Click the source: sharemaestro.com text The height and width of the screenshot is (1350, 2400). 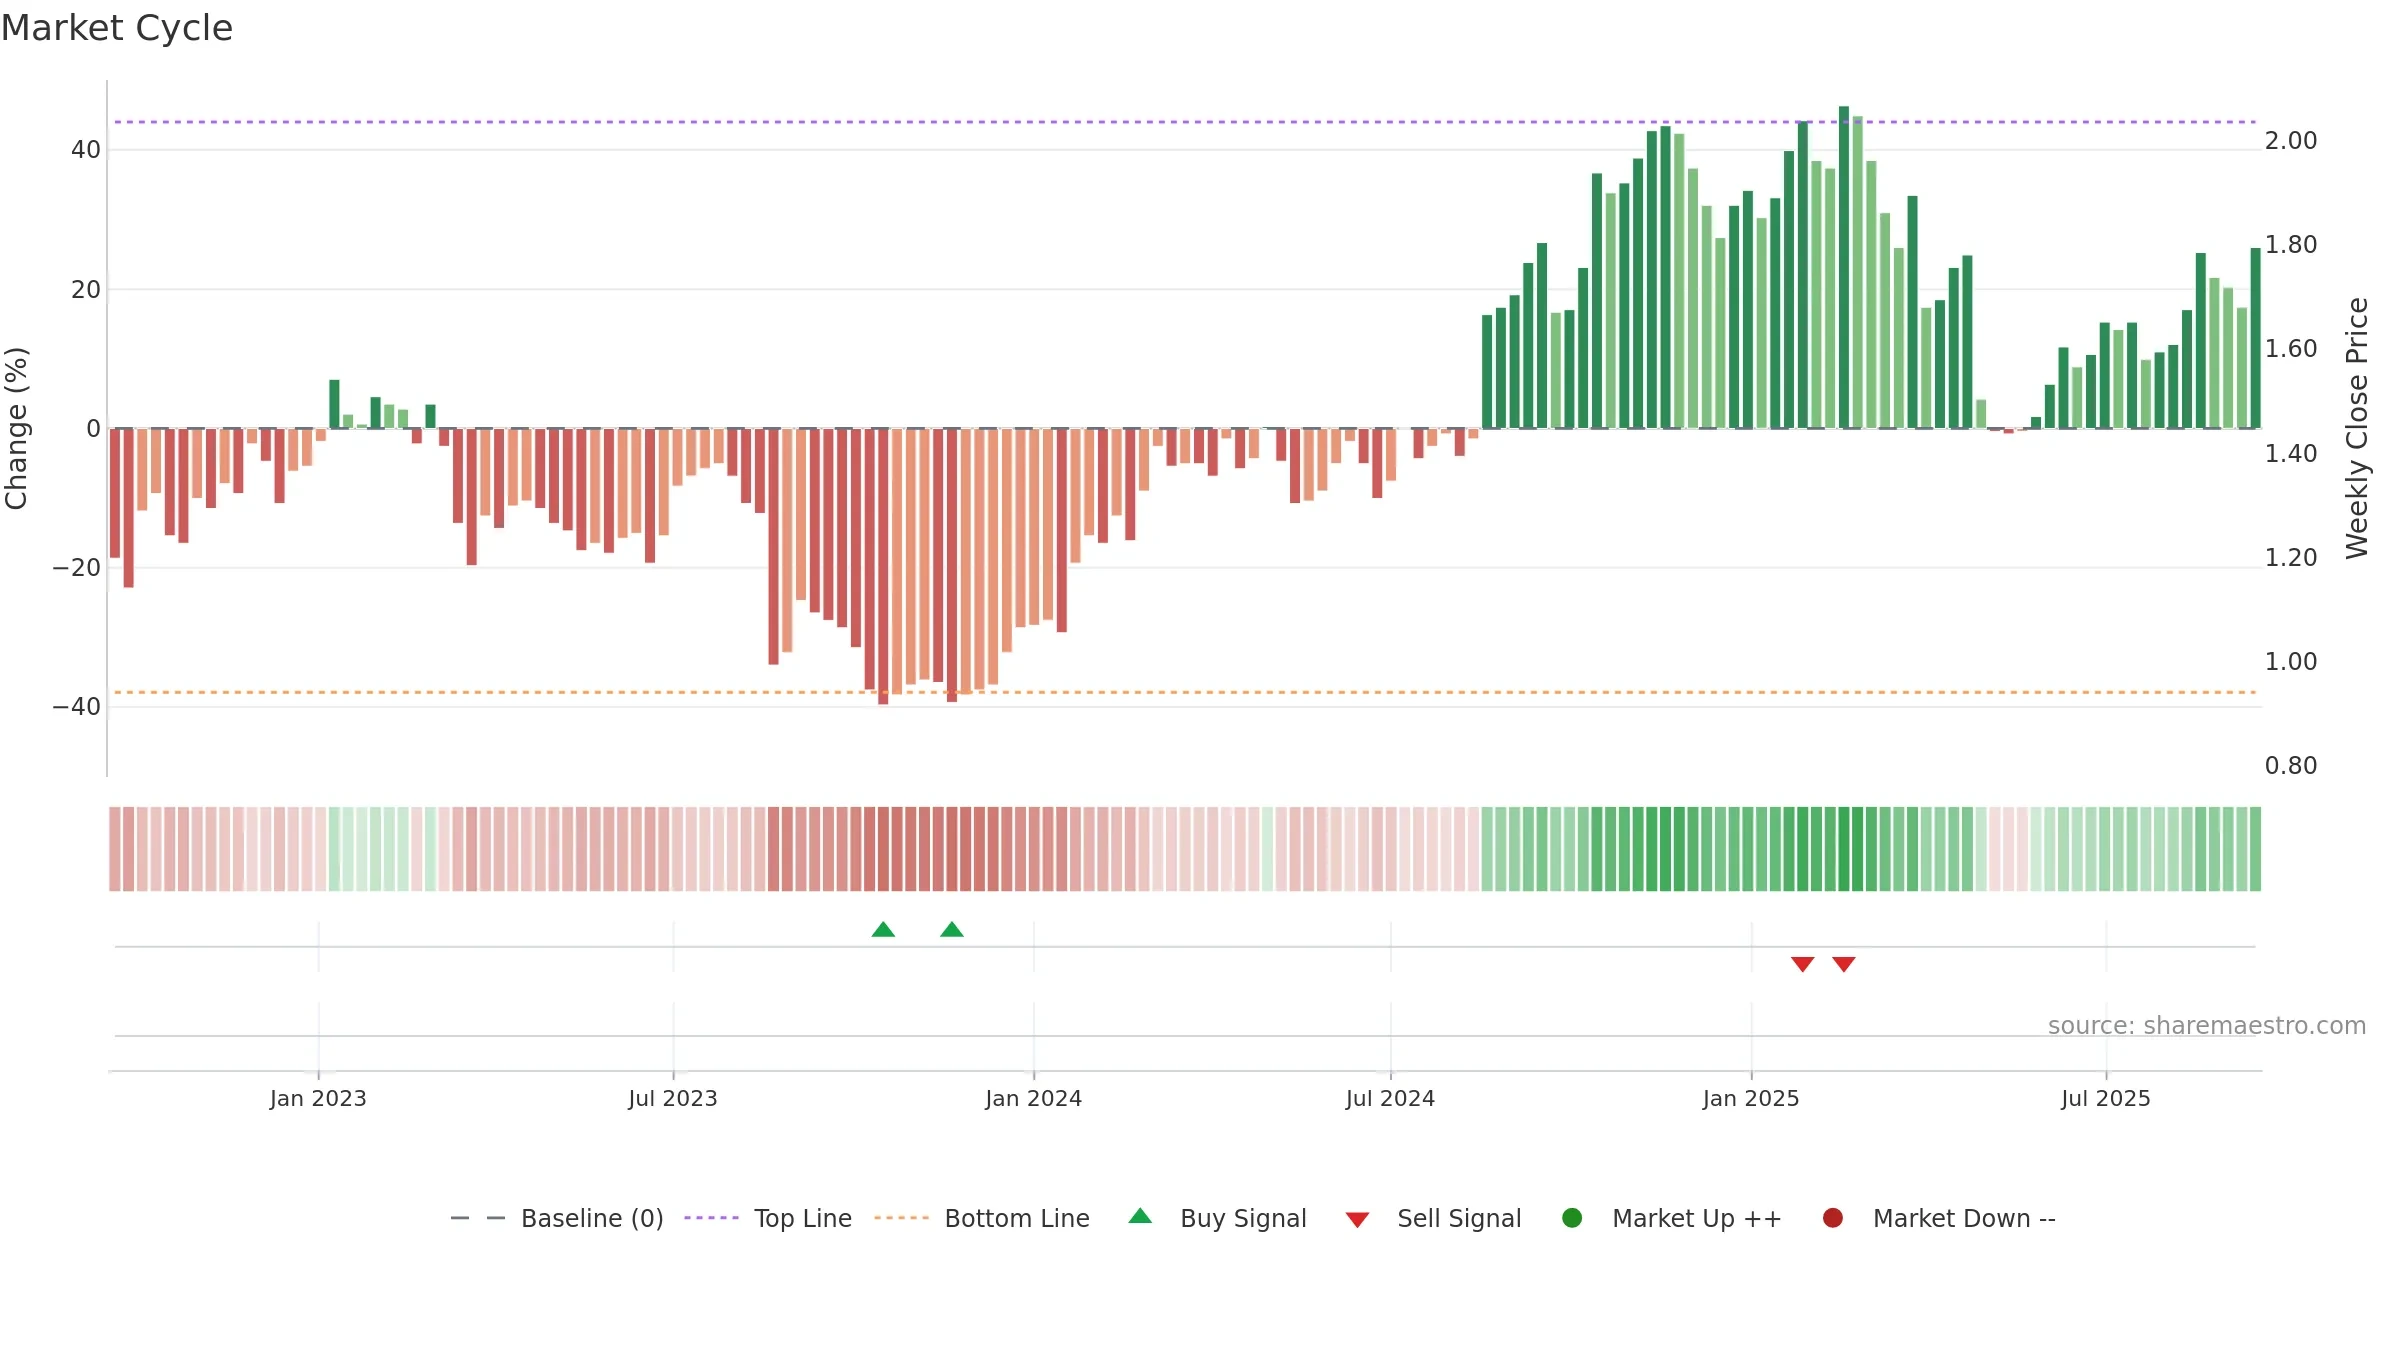(2207, 1026)
